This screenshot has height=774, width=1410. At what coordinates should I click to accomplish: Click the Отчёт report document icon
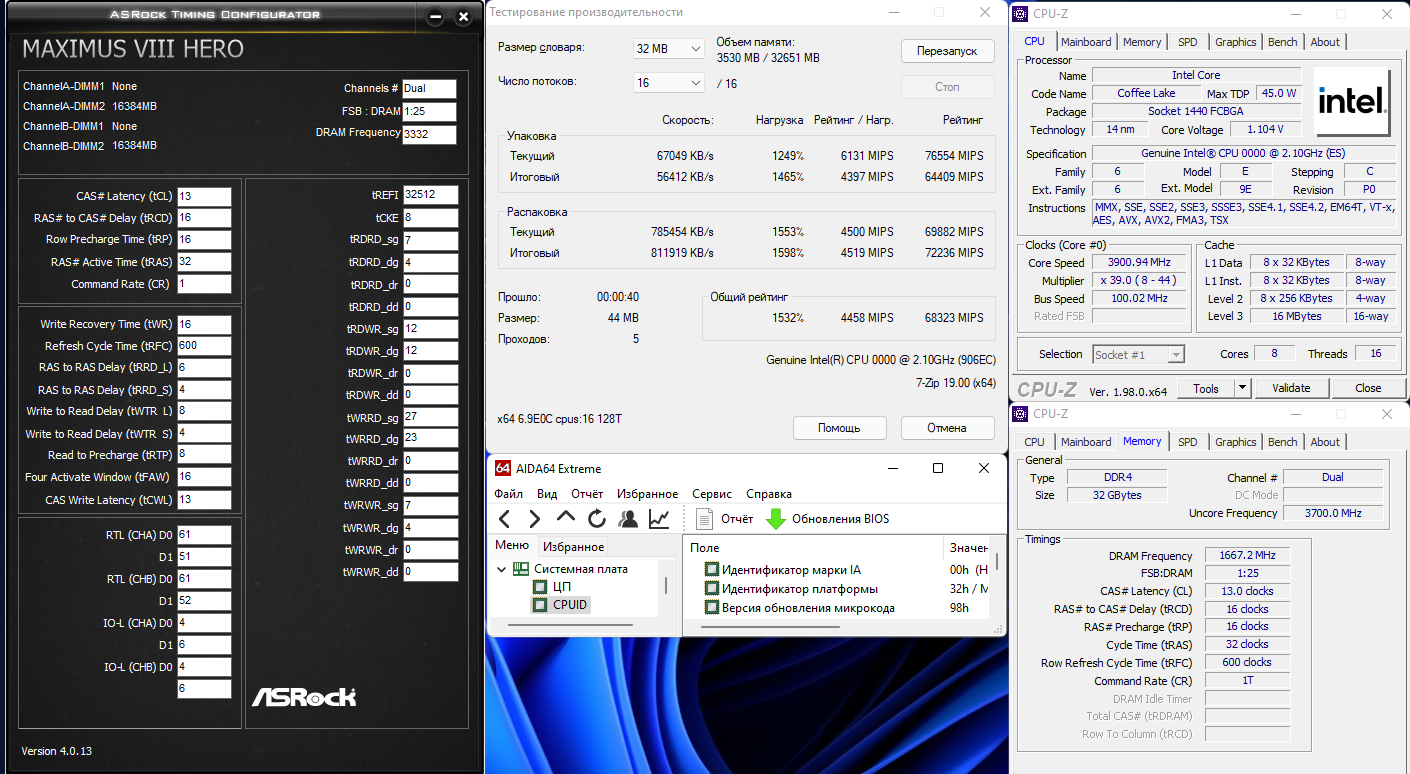coord(704,519)
